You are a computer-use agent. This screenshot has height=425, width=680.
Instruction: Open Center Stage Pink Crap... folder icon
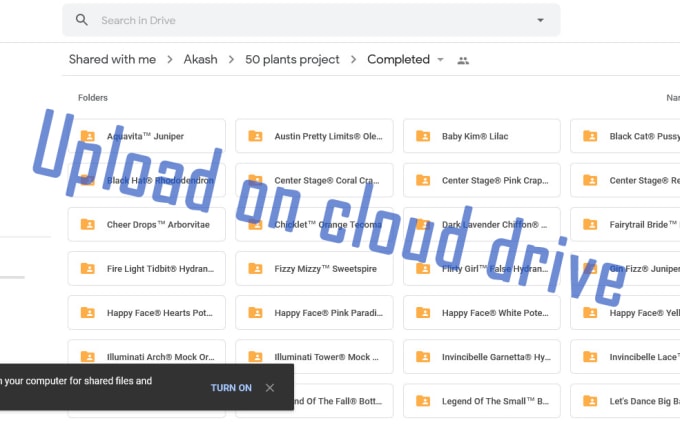click(423, 180)
